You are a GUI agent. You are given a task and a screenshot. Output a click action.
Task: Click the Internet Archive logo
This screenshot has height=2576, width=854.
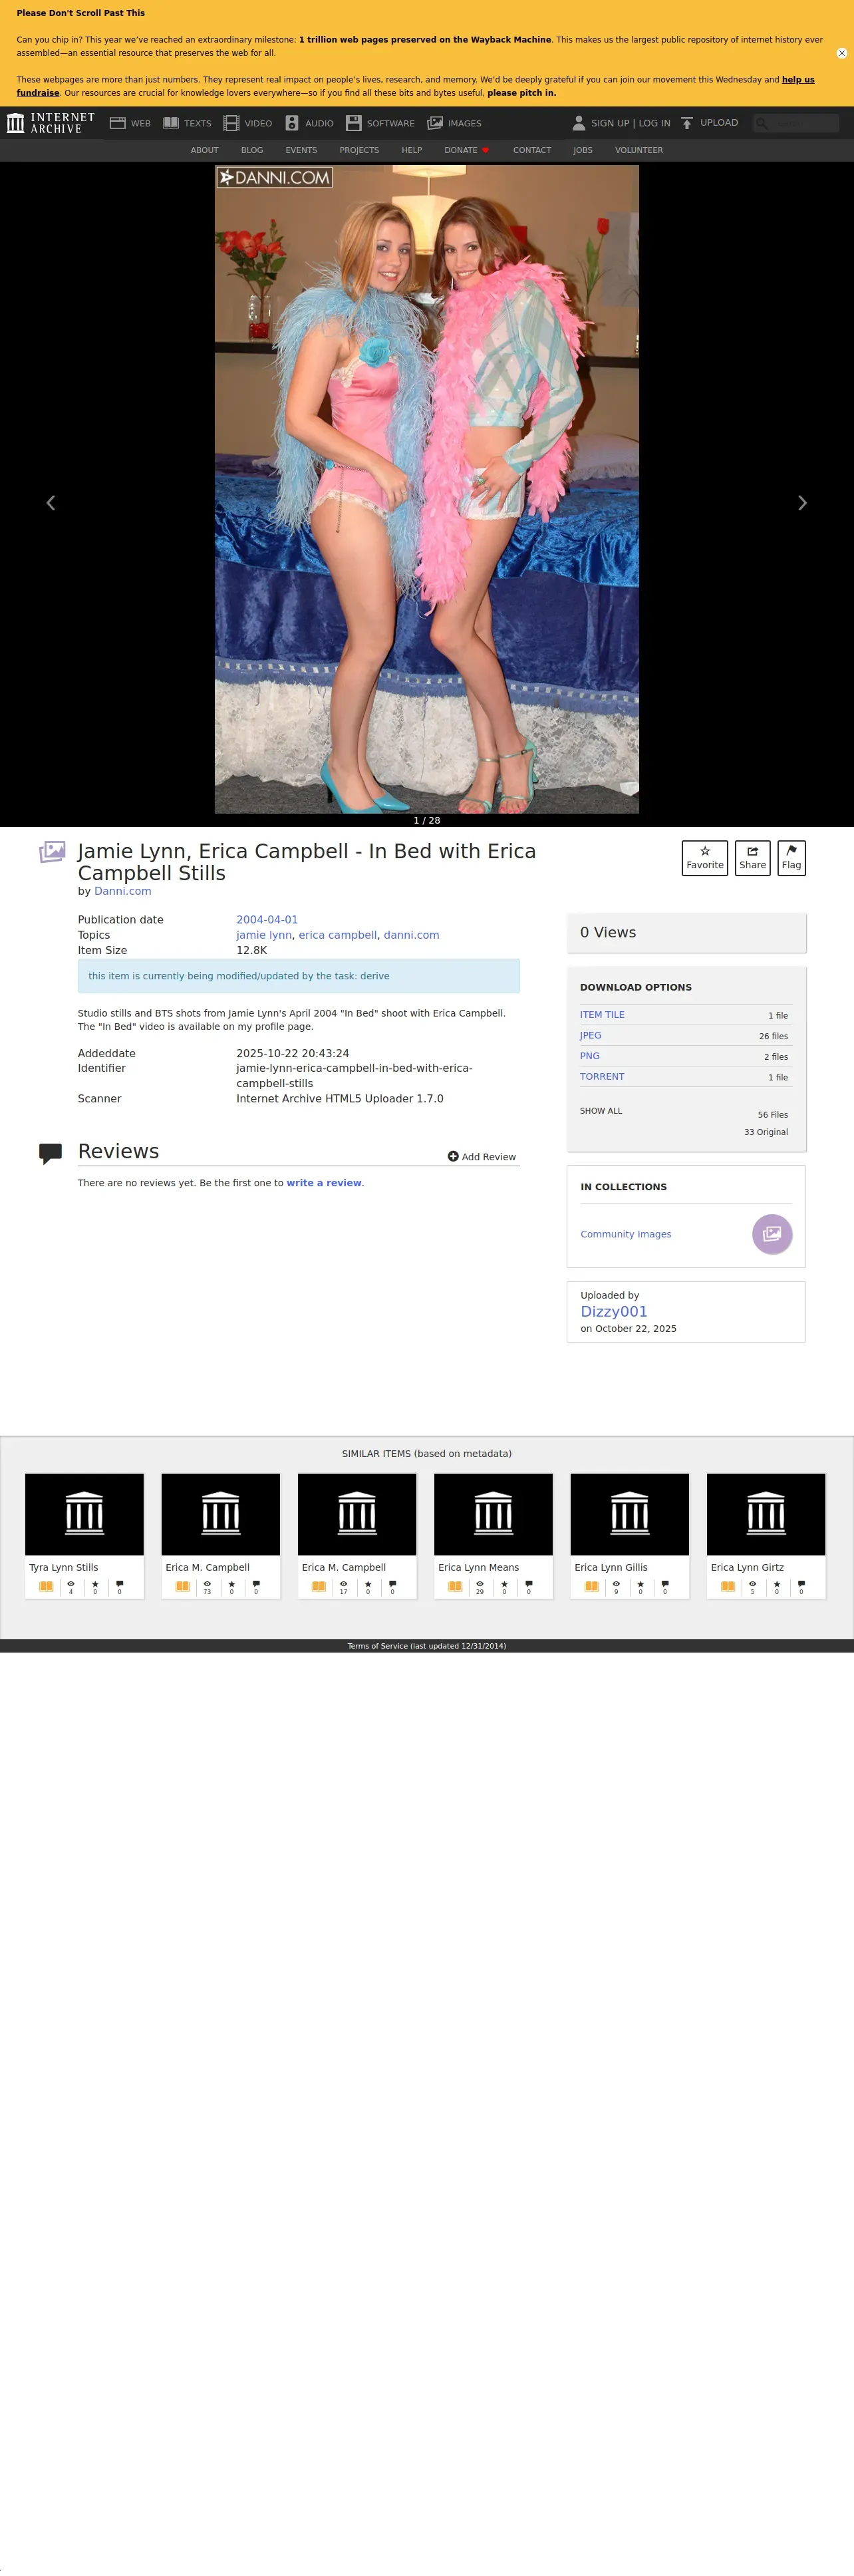[50, 123]
